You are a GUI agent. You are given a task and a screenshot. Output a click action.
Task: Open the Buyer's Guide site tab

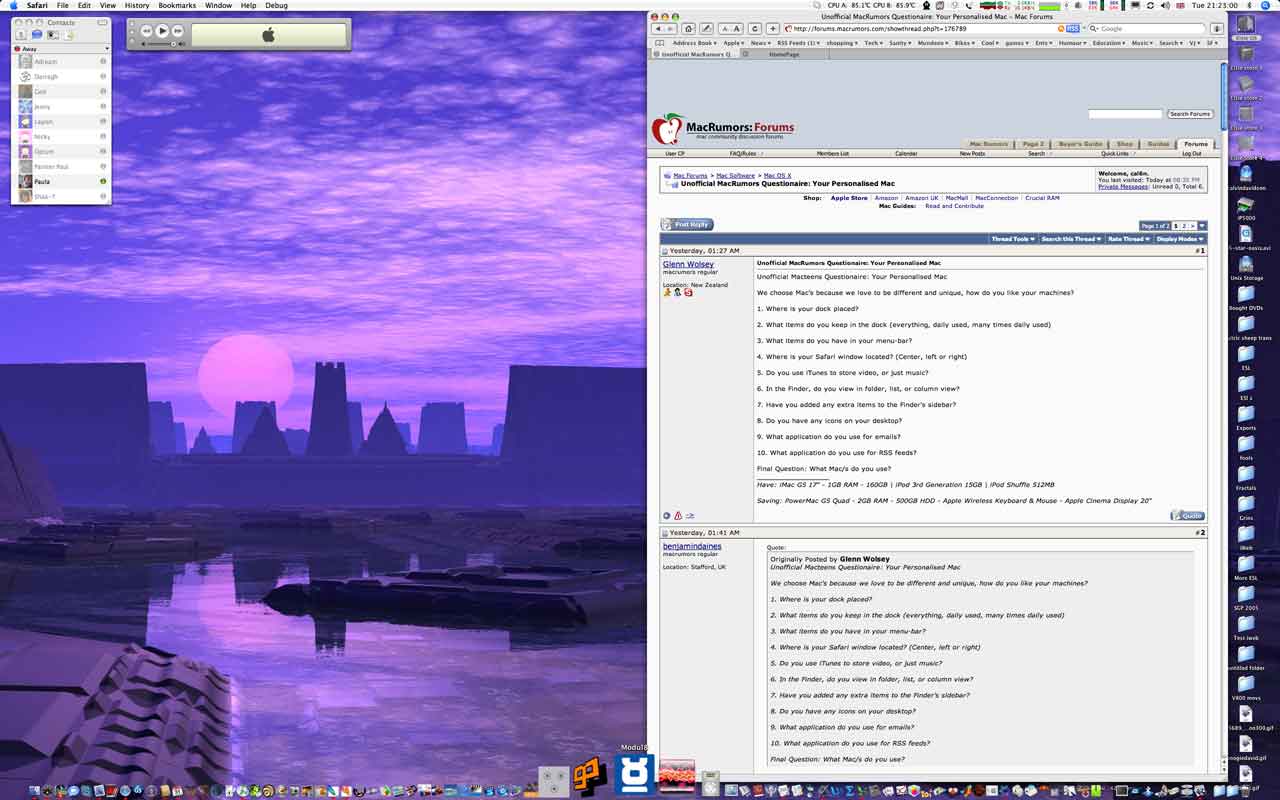1080,144
